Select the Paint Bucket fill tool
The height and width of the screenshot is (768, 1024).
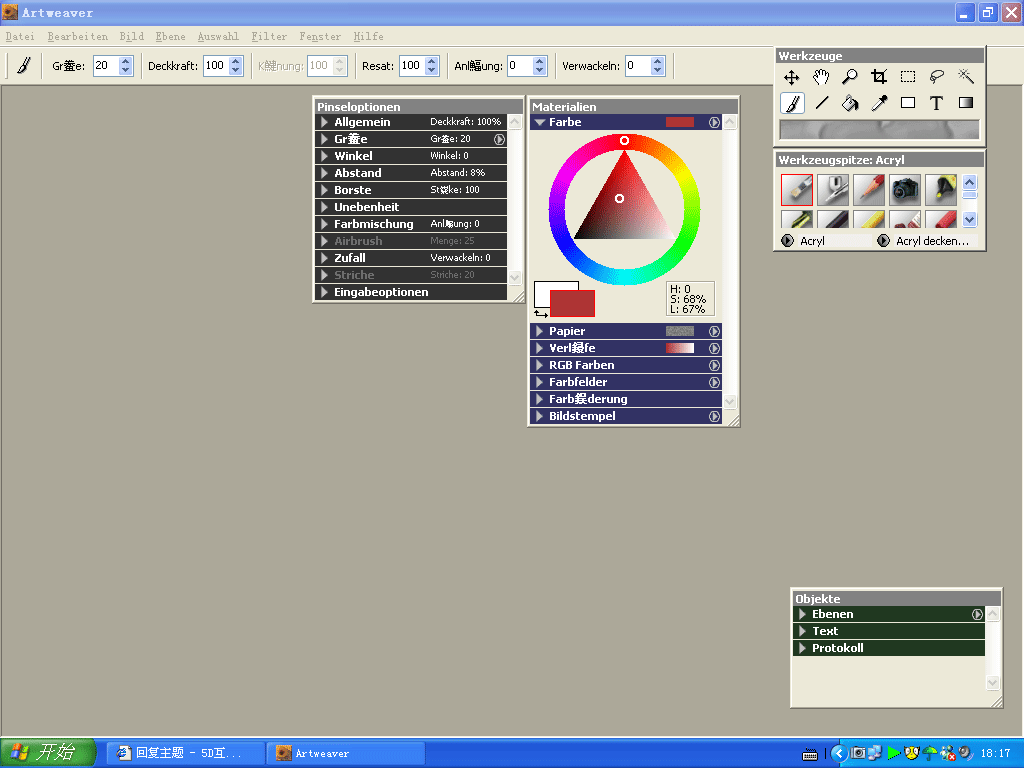click(x=850, y=103)
